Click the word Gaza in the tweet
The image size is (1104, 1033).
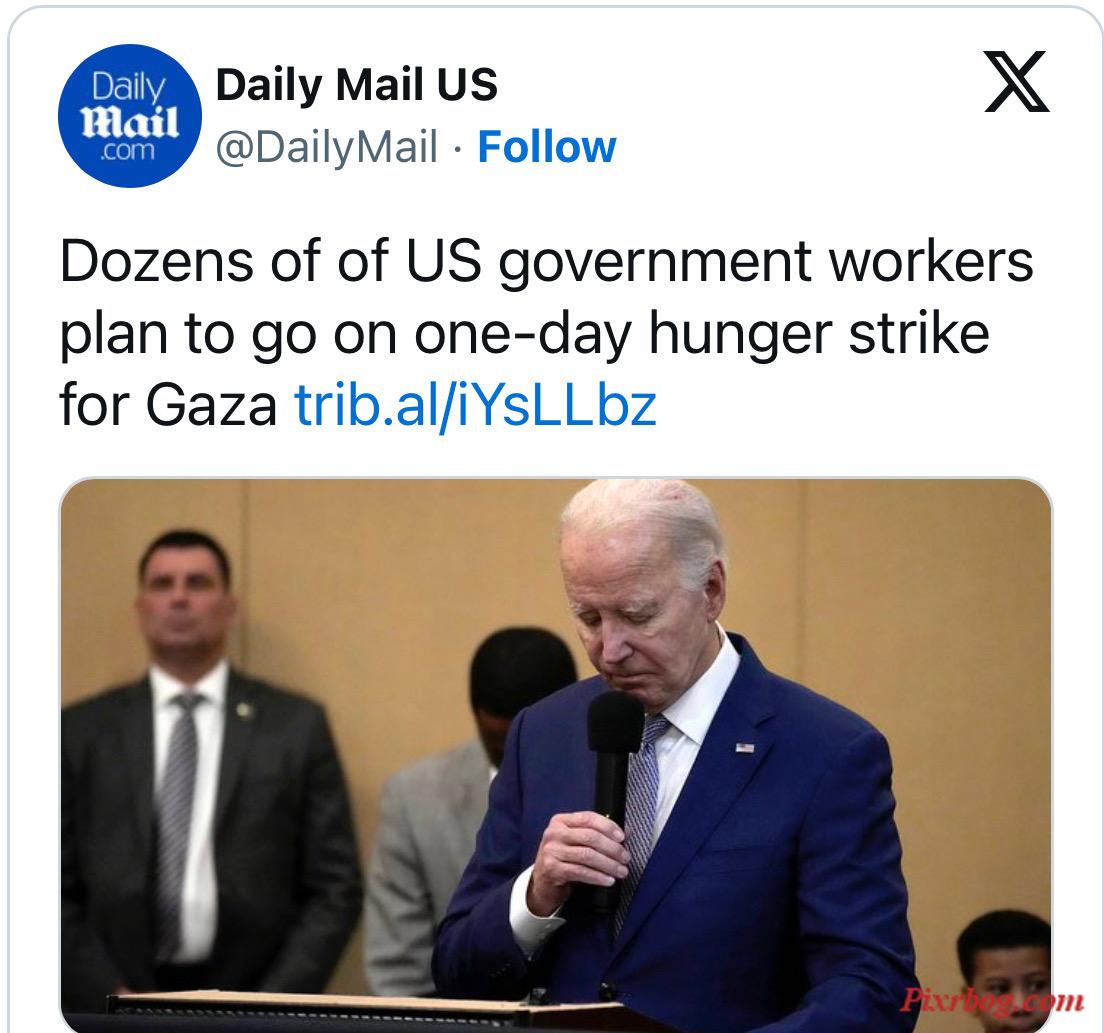(x=211, y=406)
